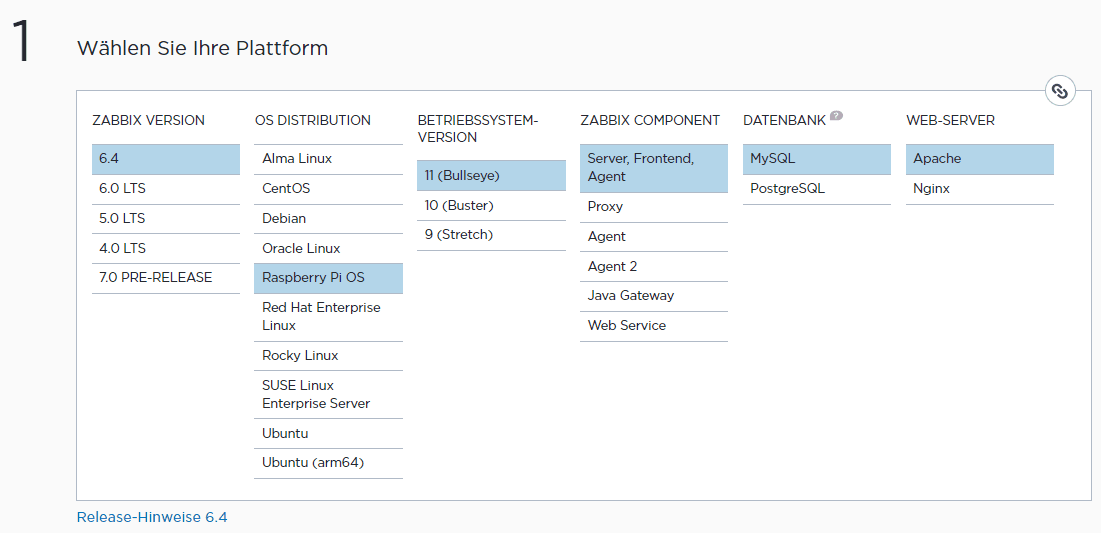Choose Zabbix version 7.0 PRE-RELEASE
Screen dimensions: 1101x533
point(165,278)
